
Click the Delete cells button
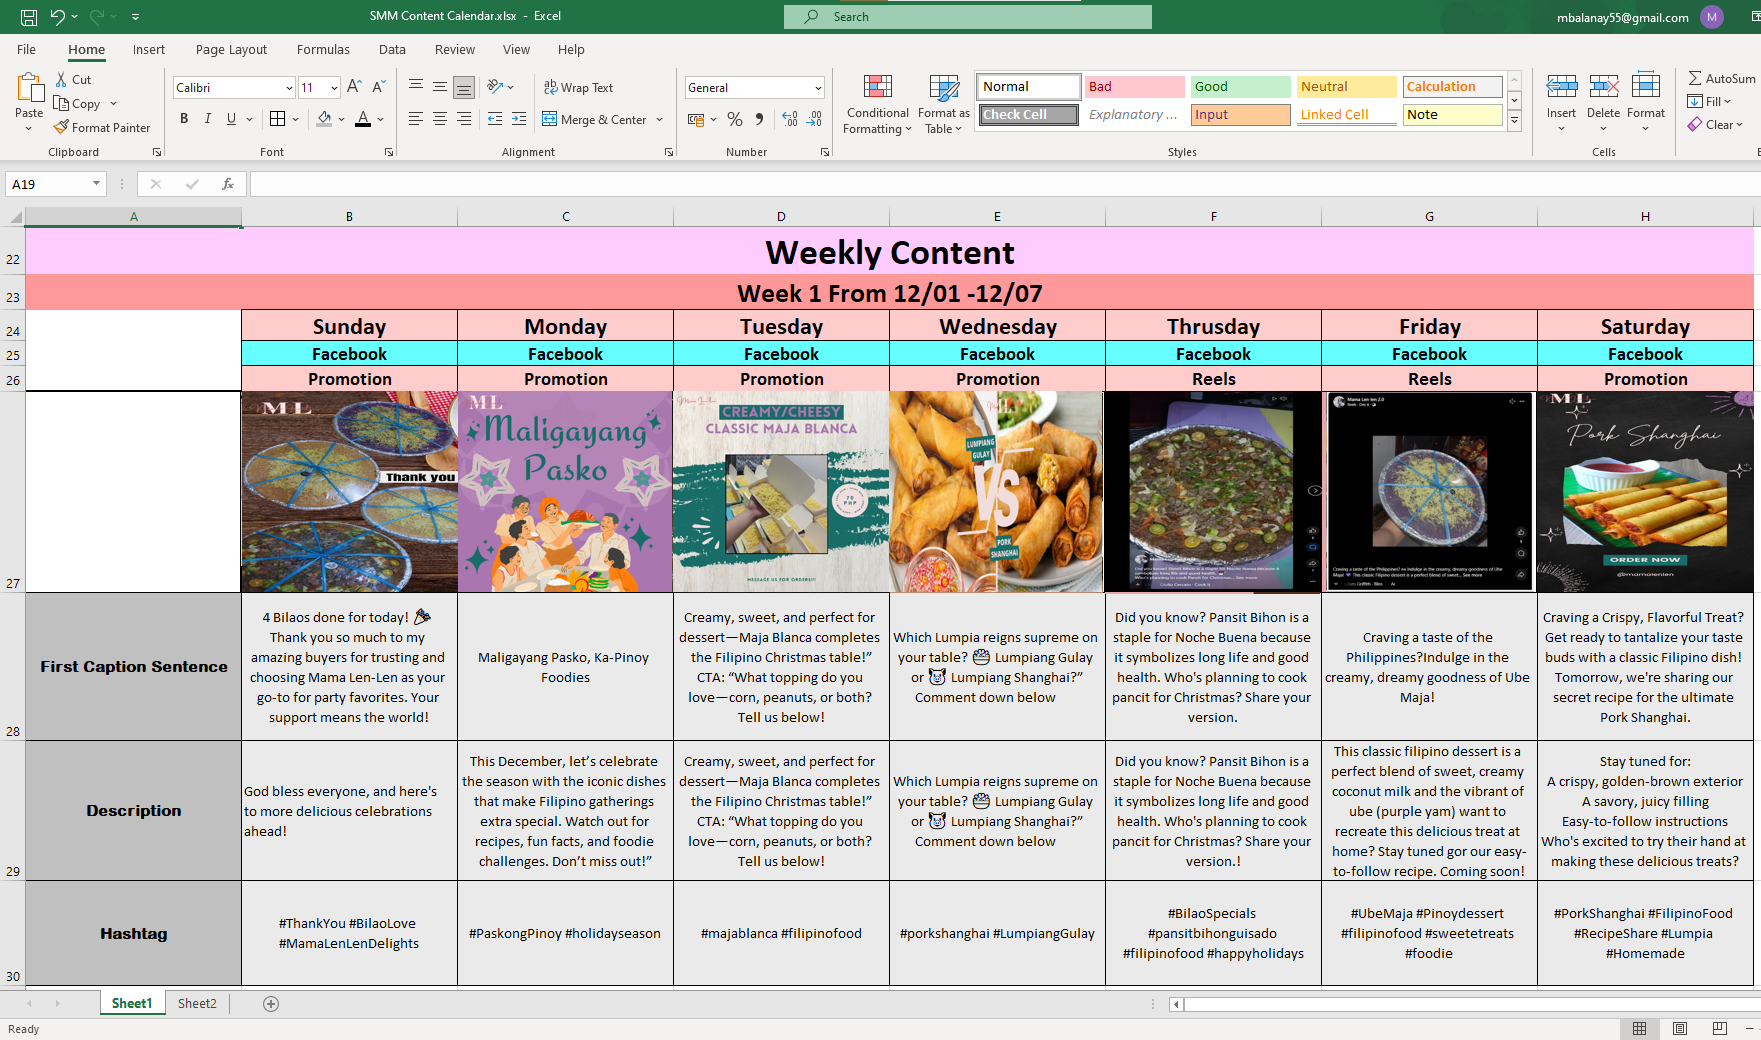(x=1603, y=103)
